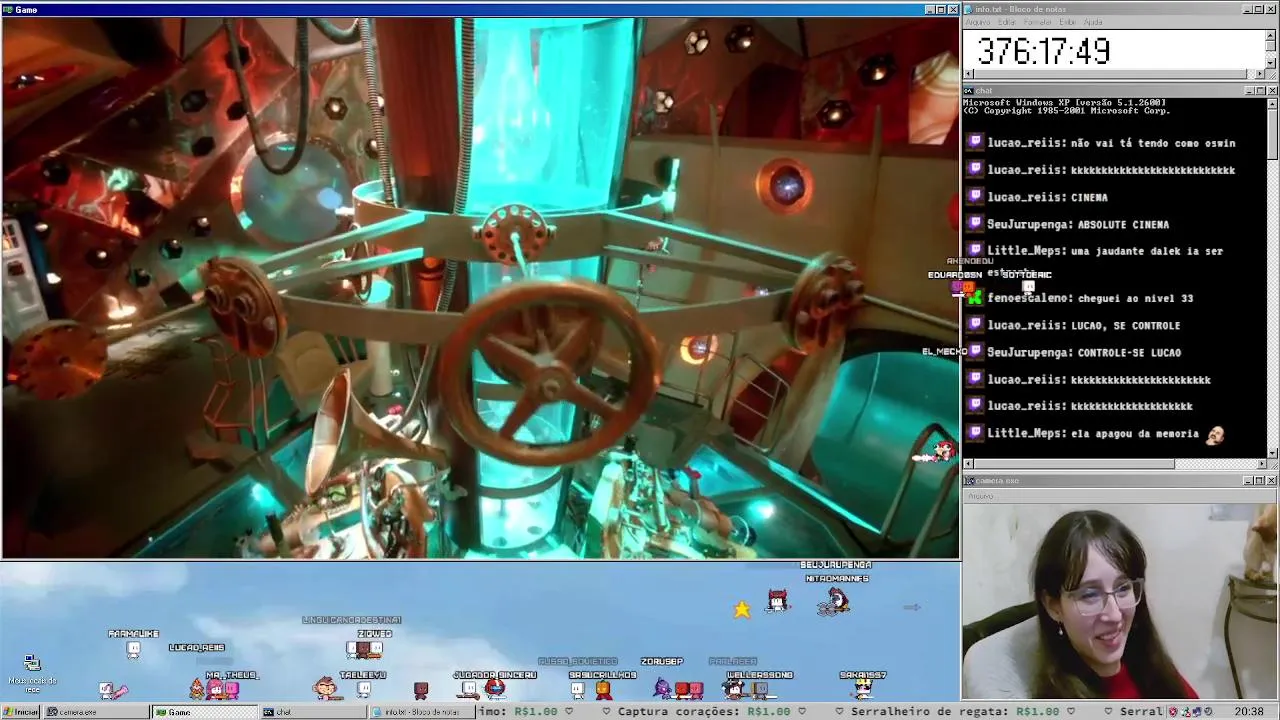Open the Ajuda menu in Notepad
The width and height of the screenshot is (1280, 720).
(x=1093, y=22)
